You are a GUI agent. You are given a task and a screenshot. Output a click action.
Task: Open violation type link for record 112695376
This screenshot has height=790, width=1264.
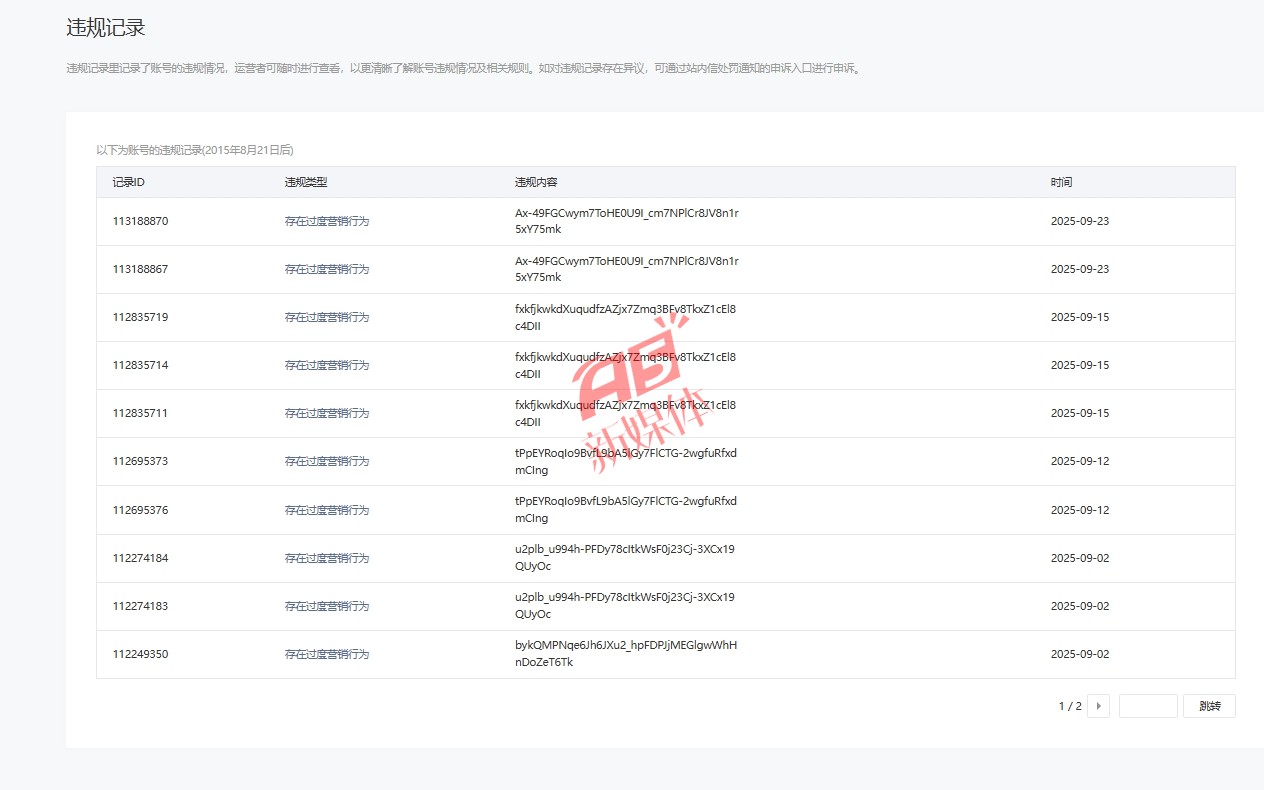327,510
